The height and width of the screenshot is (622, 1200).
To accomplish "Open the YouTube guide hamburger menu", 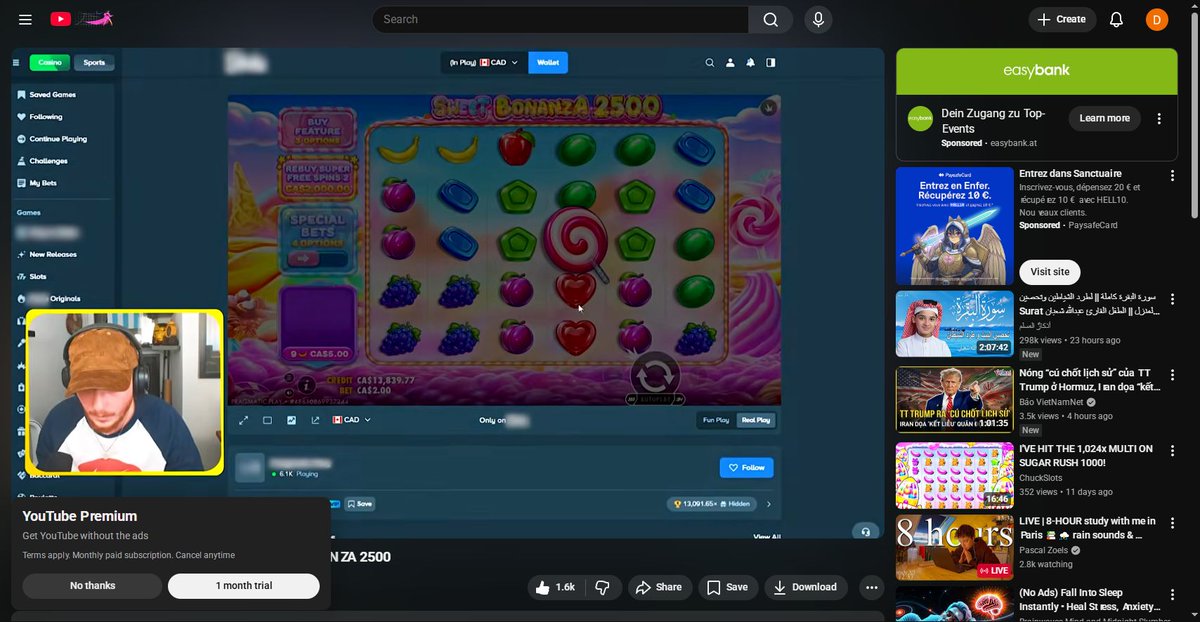I will (x=25, y=19).
